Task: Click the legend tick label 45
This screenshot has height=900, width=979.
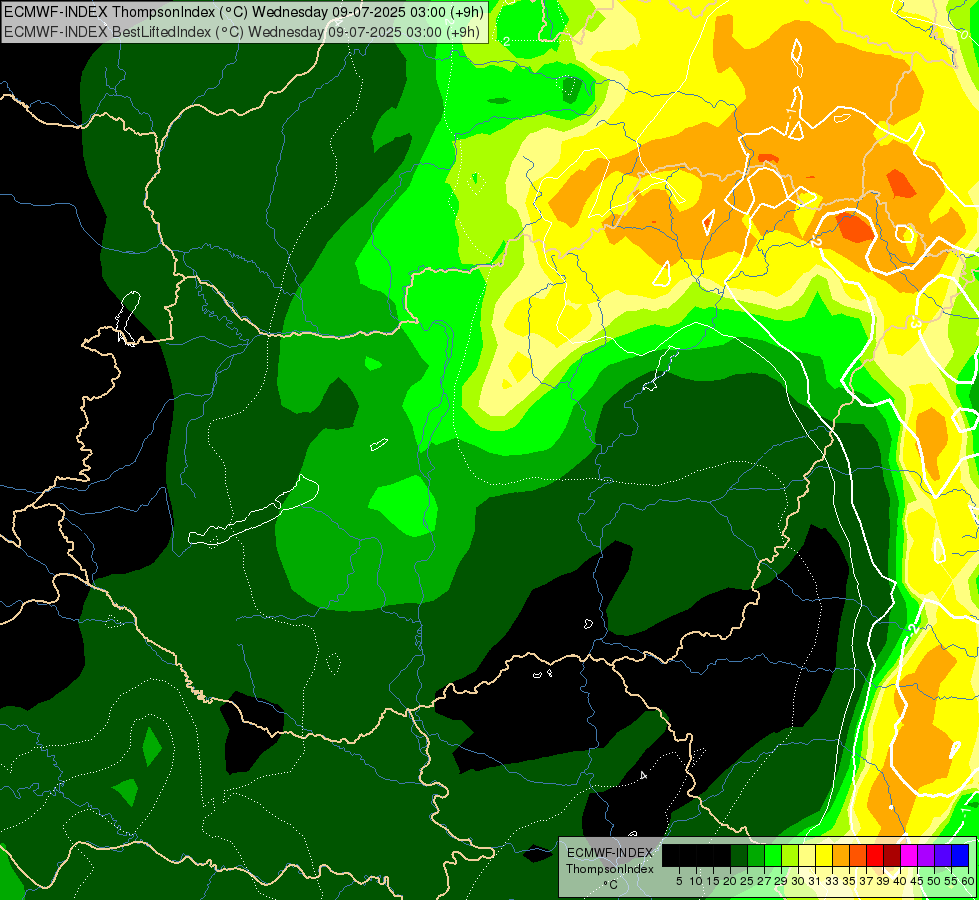Action: pyautogui.click(x=917, y=881)
